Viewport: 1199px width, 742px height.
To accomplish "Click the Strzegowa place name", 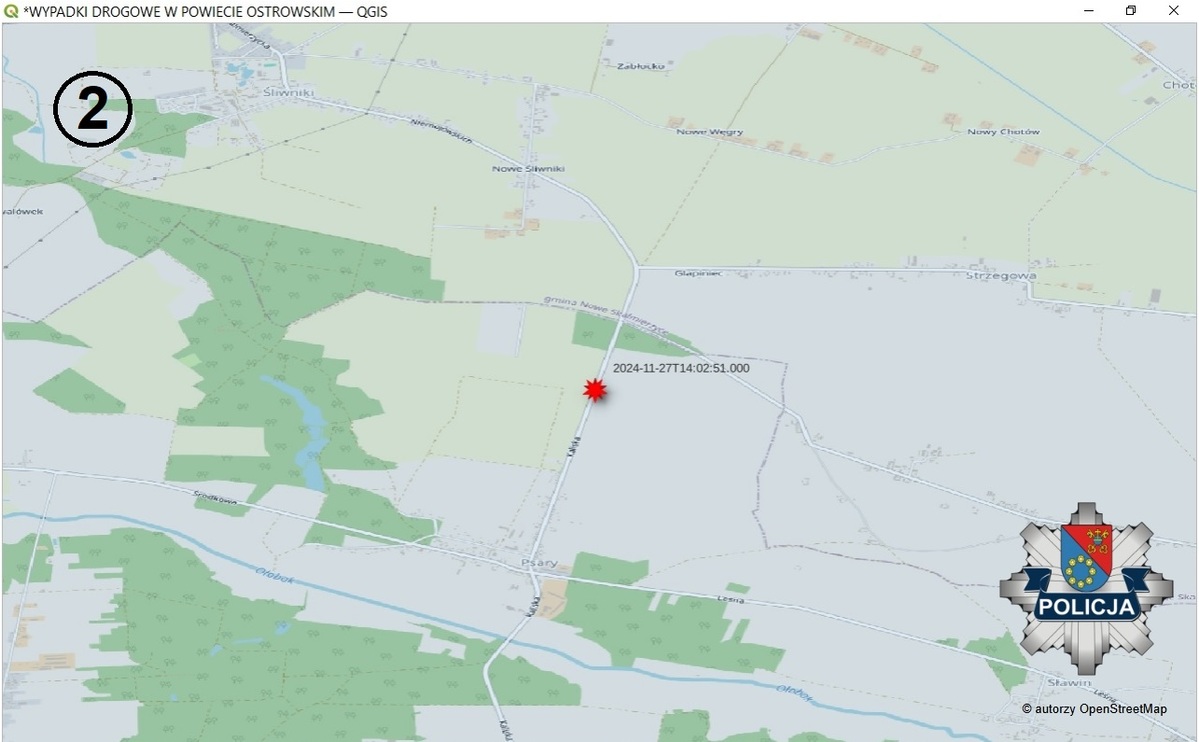I will [x=1001, y=275].
